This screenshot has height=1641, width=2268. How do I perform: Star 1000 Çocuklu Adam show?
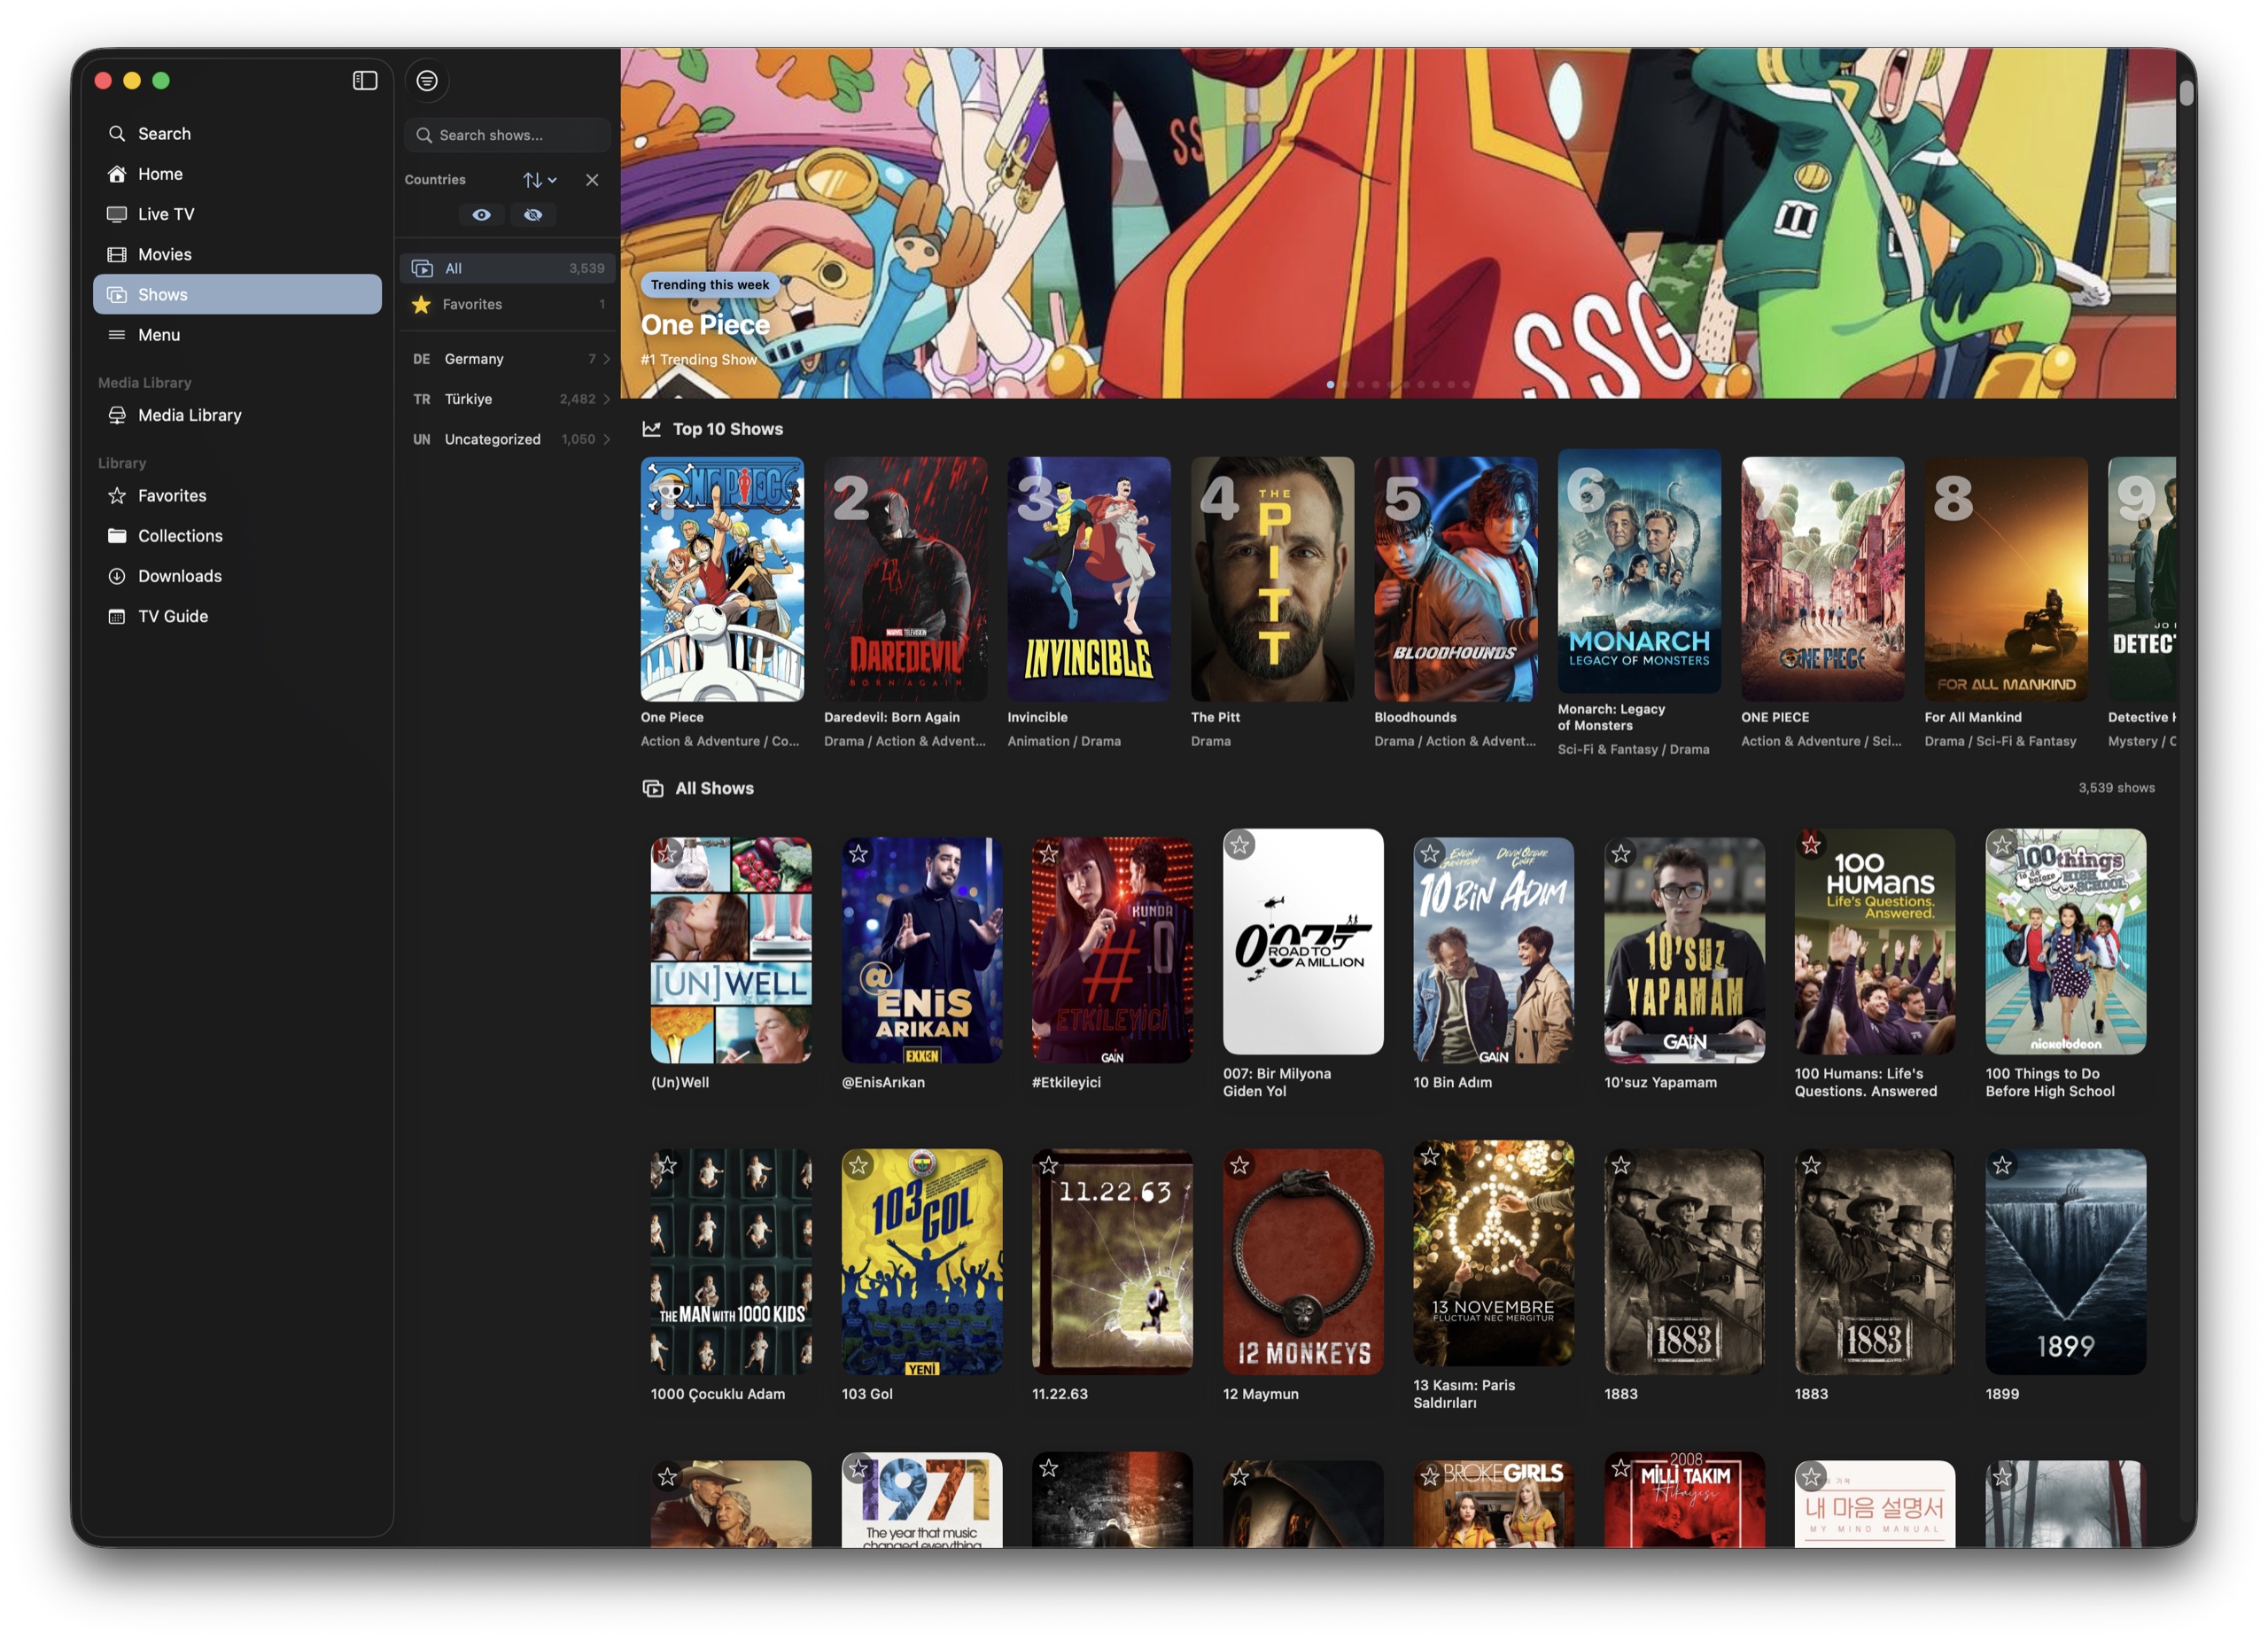tap(668, 1165)
